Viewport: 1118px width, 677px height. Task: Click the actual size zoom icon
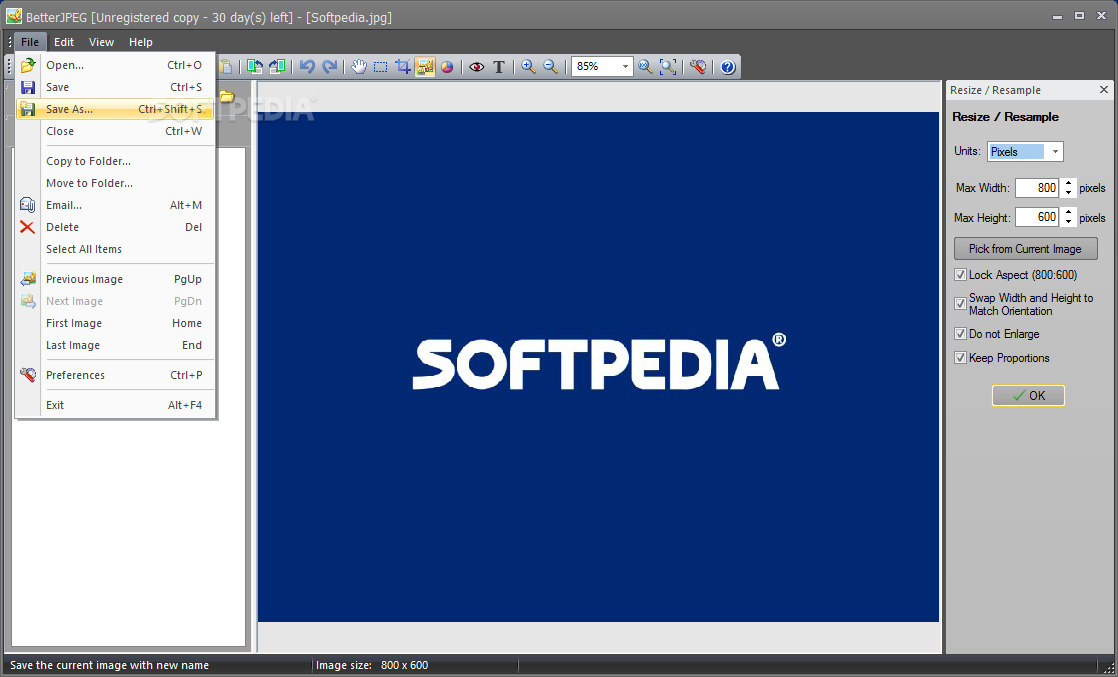tap(645, 67)
